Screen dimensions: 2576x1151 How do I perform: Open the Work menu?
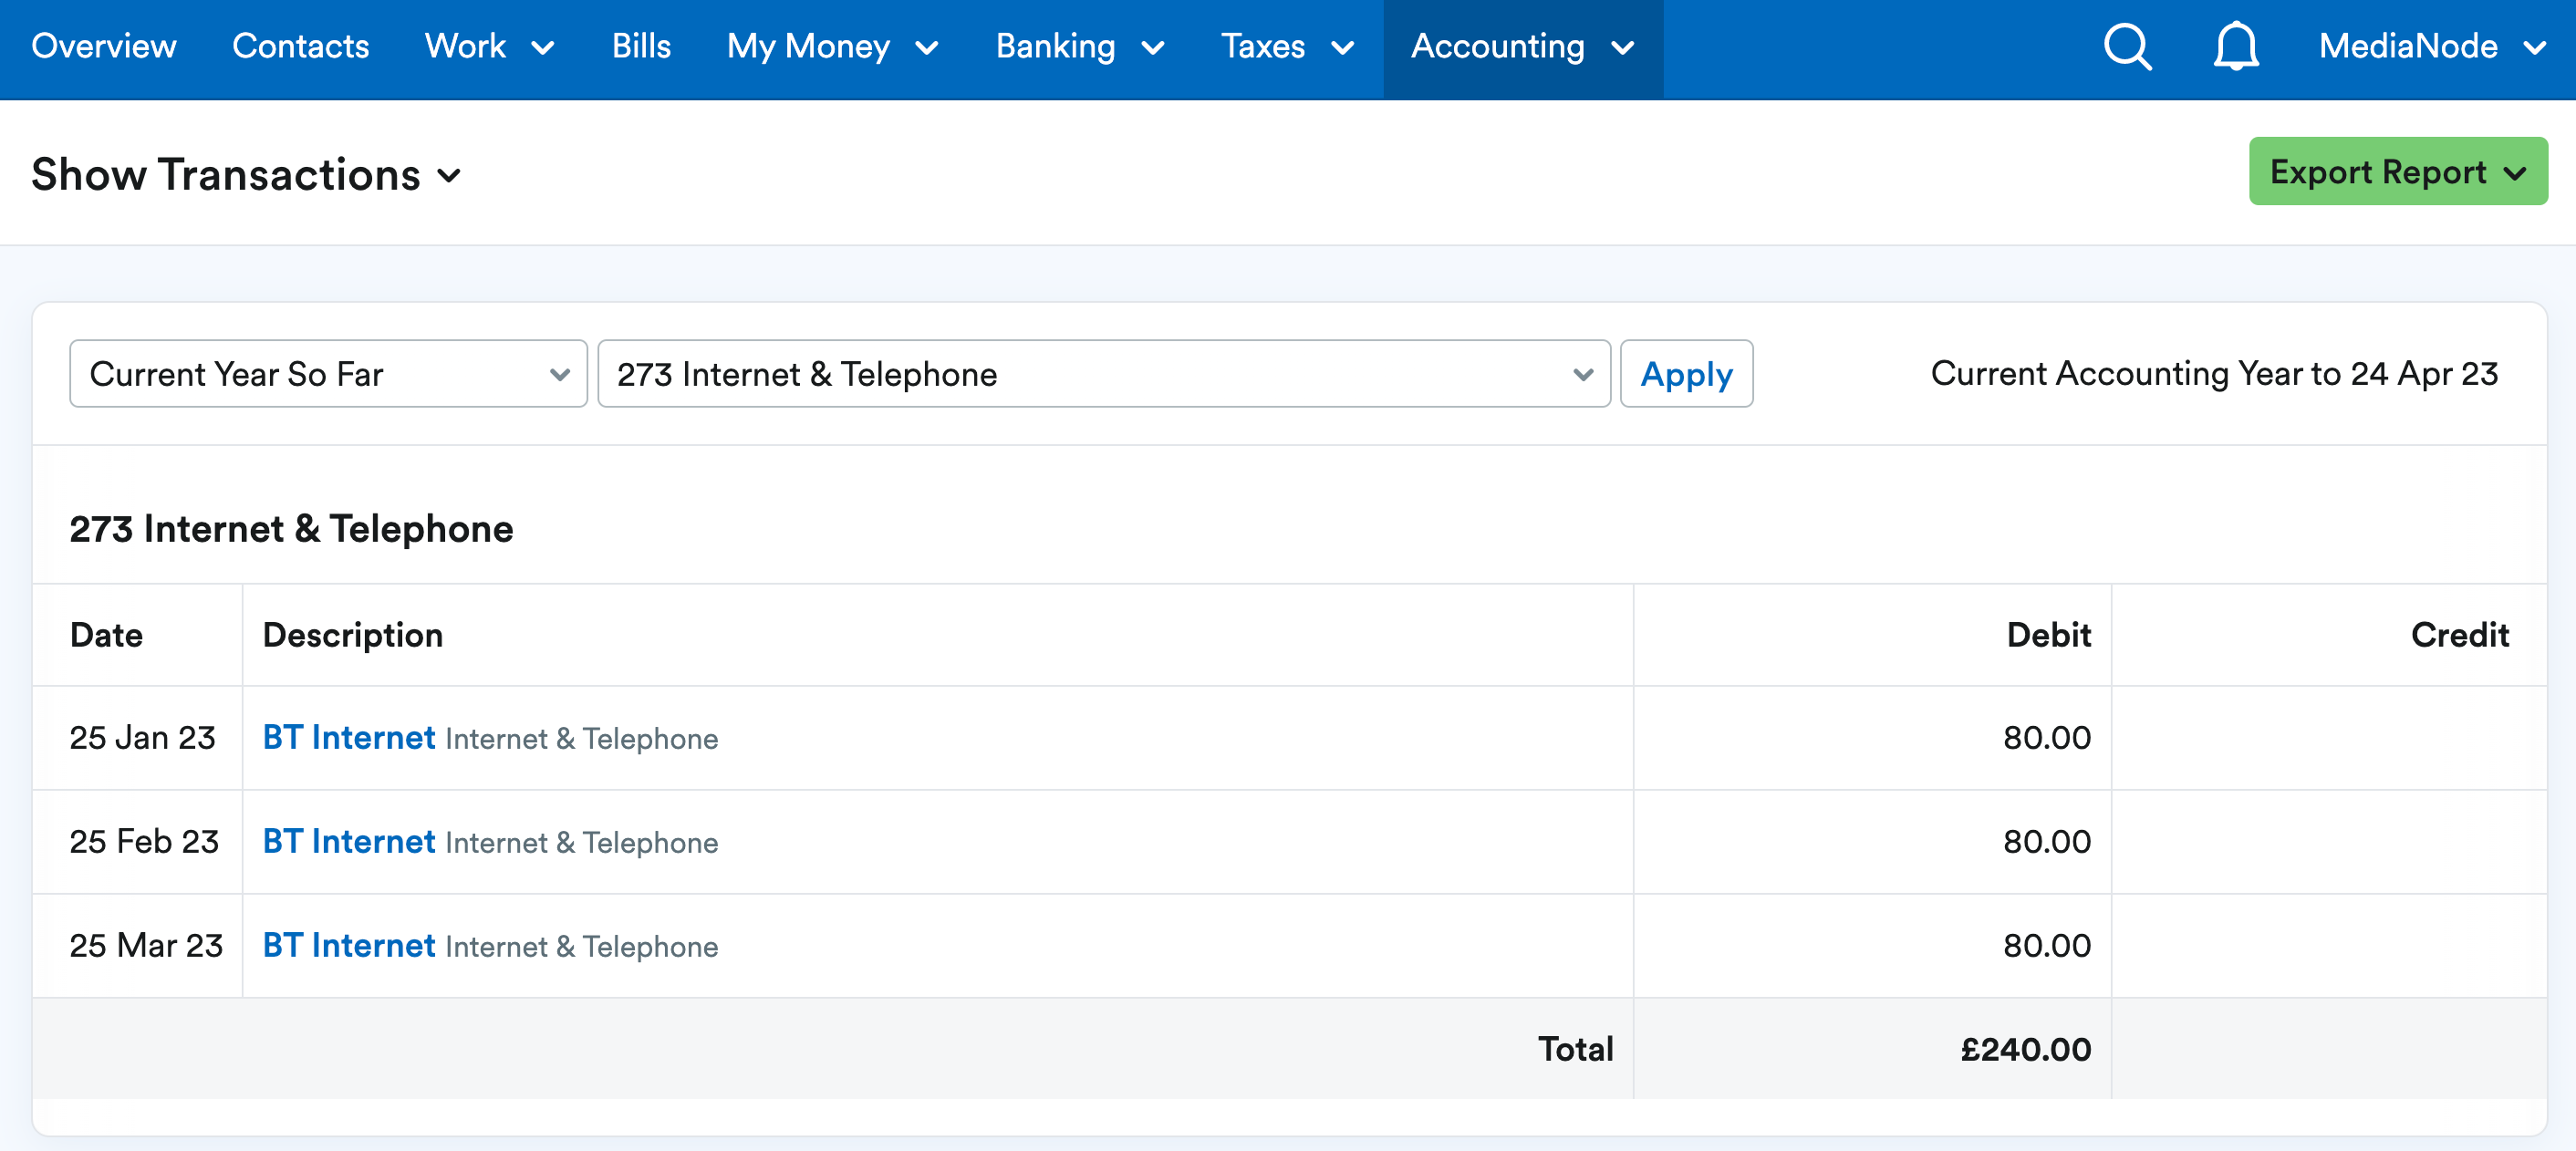(489, 47)
